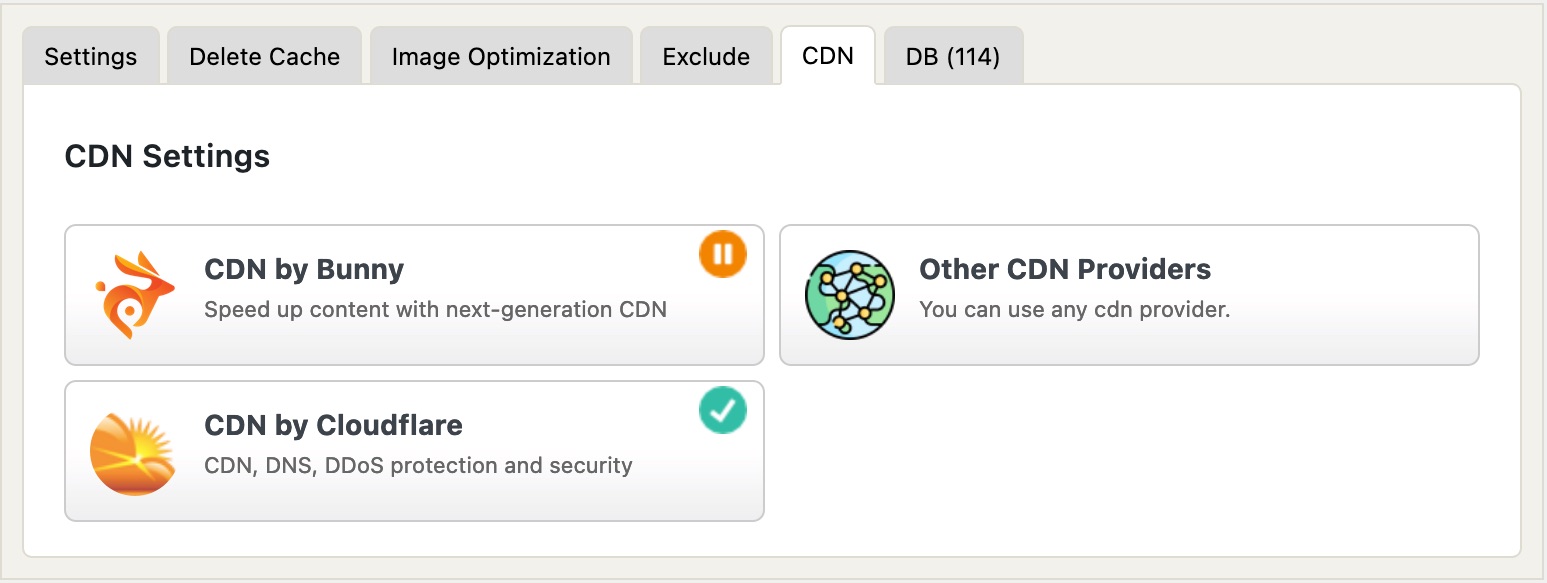Screen dimensions: 1547x583
Task: Click the active CDN tab
Action: click(x=828, y=56)
